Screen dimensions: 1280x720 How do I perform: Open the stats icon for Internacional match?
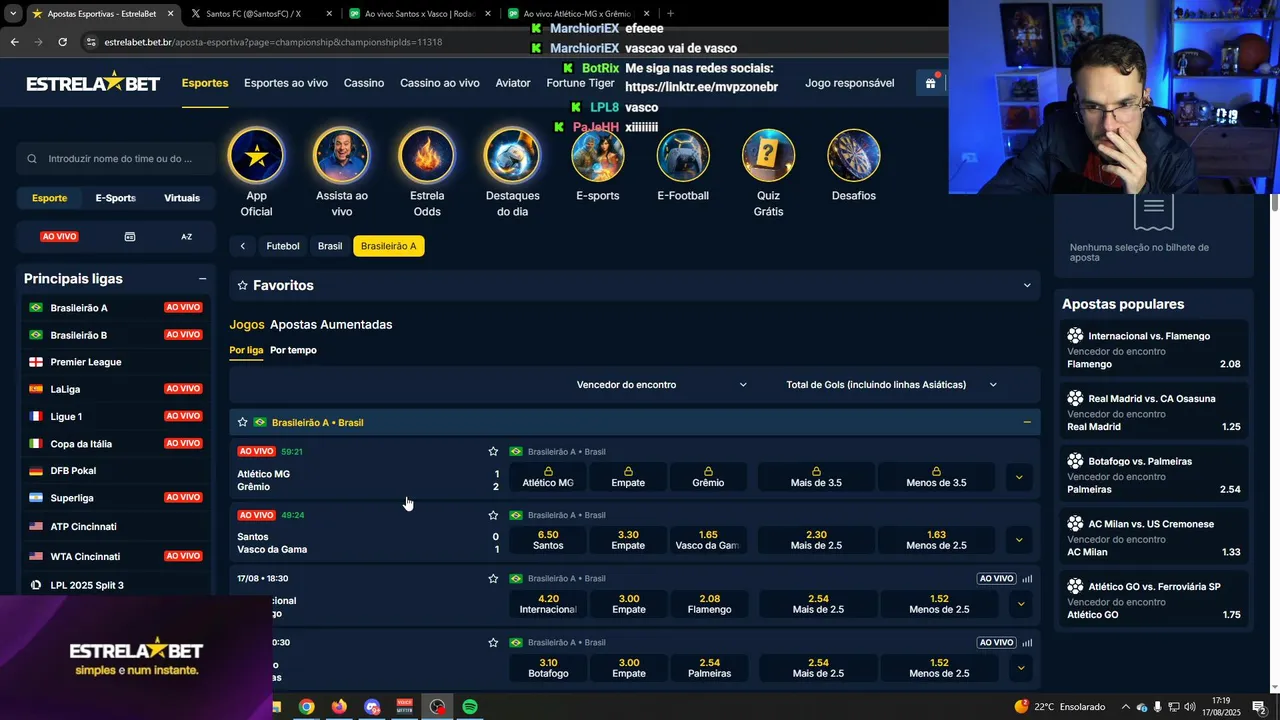tap(1027, 578)
